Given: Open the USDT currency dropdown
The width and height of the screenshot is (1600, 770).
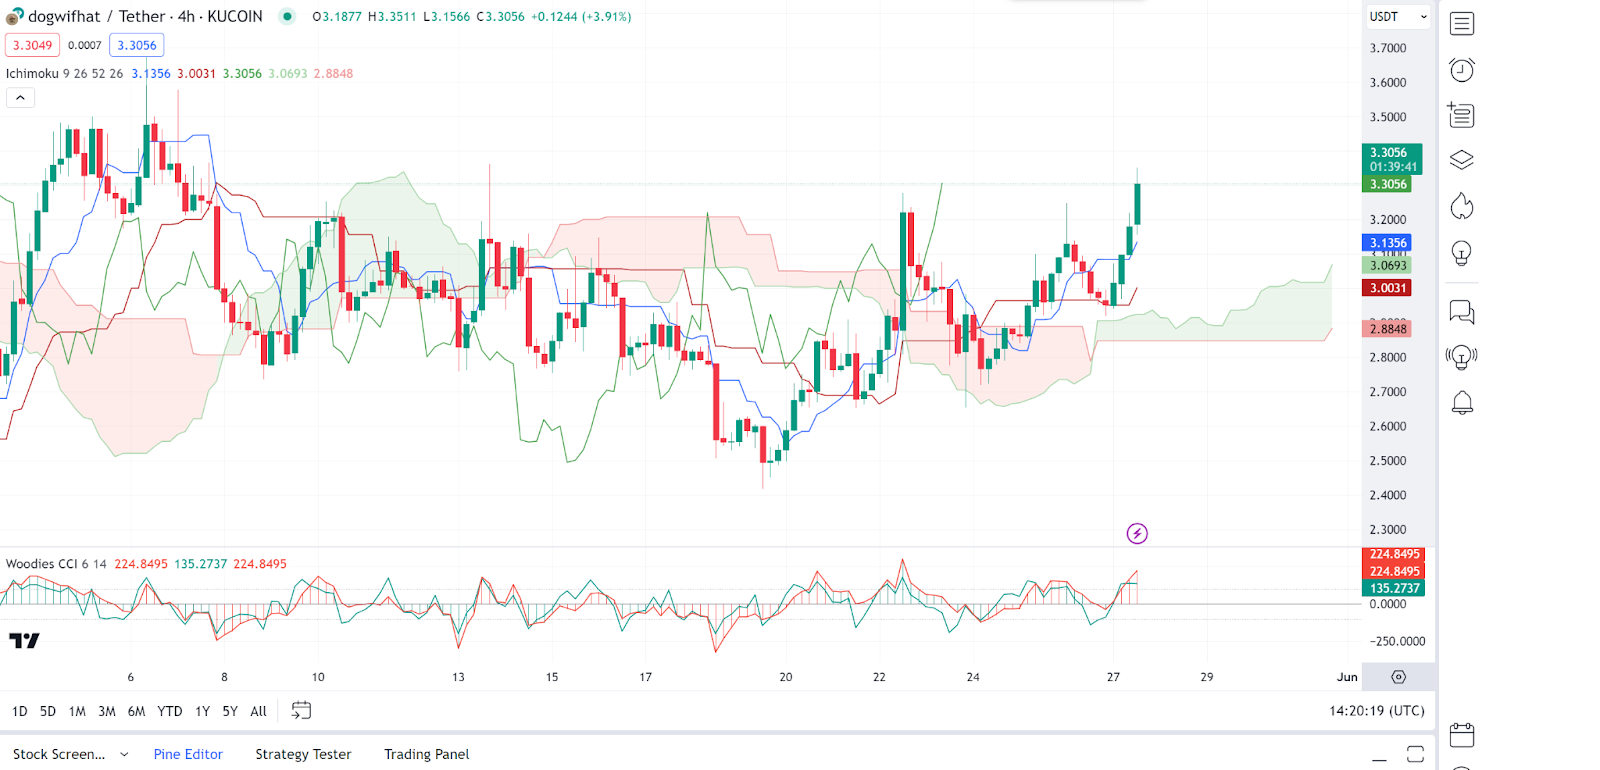Looking at the screenshot, I should coord(1398,17).
